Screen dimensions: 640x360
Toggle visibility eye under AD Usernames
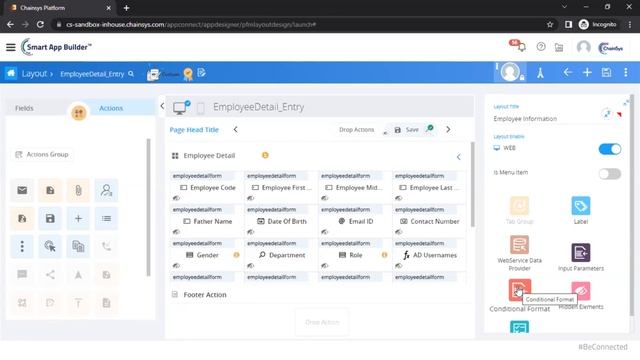click(398, 266)
